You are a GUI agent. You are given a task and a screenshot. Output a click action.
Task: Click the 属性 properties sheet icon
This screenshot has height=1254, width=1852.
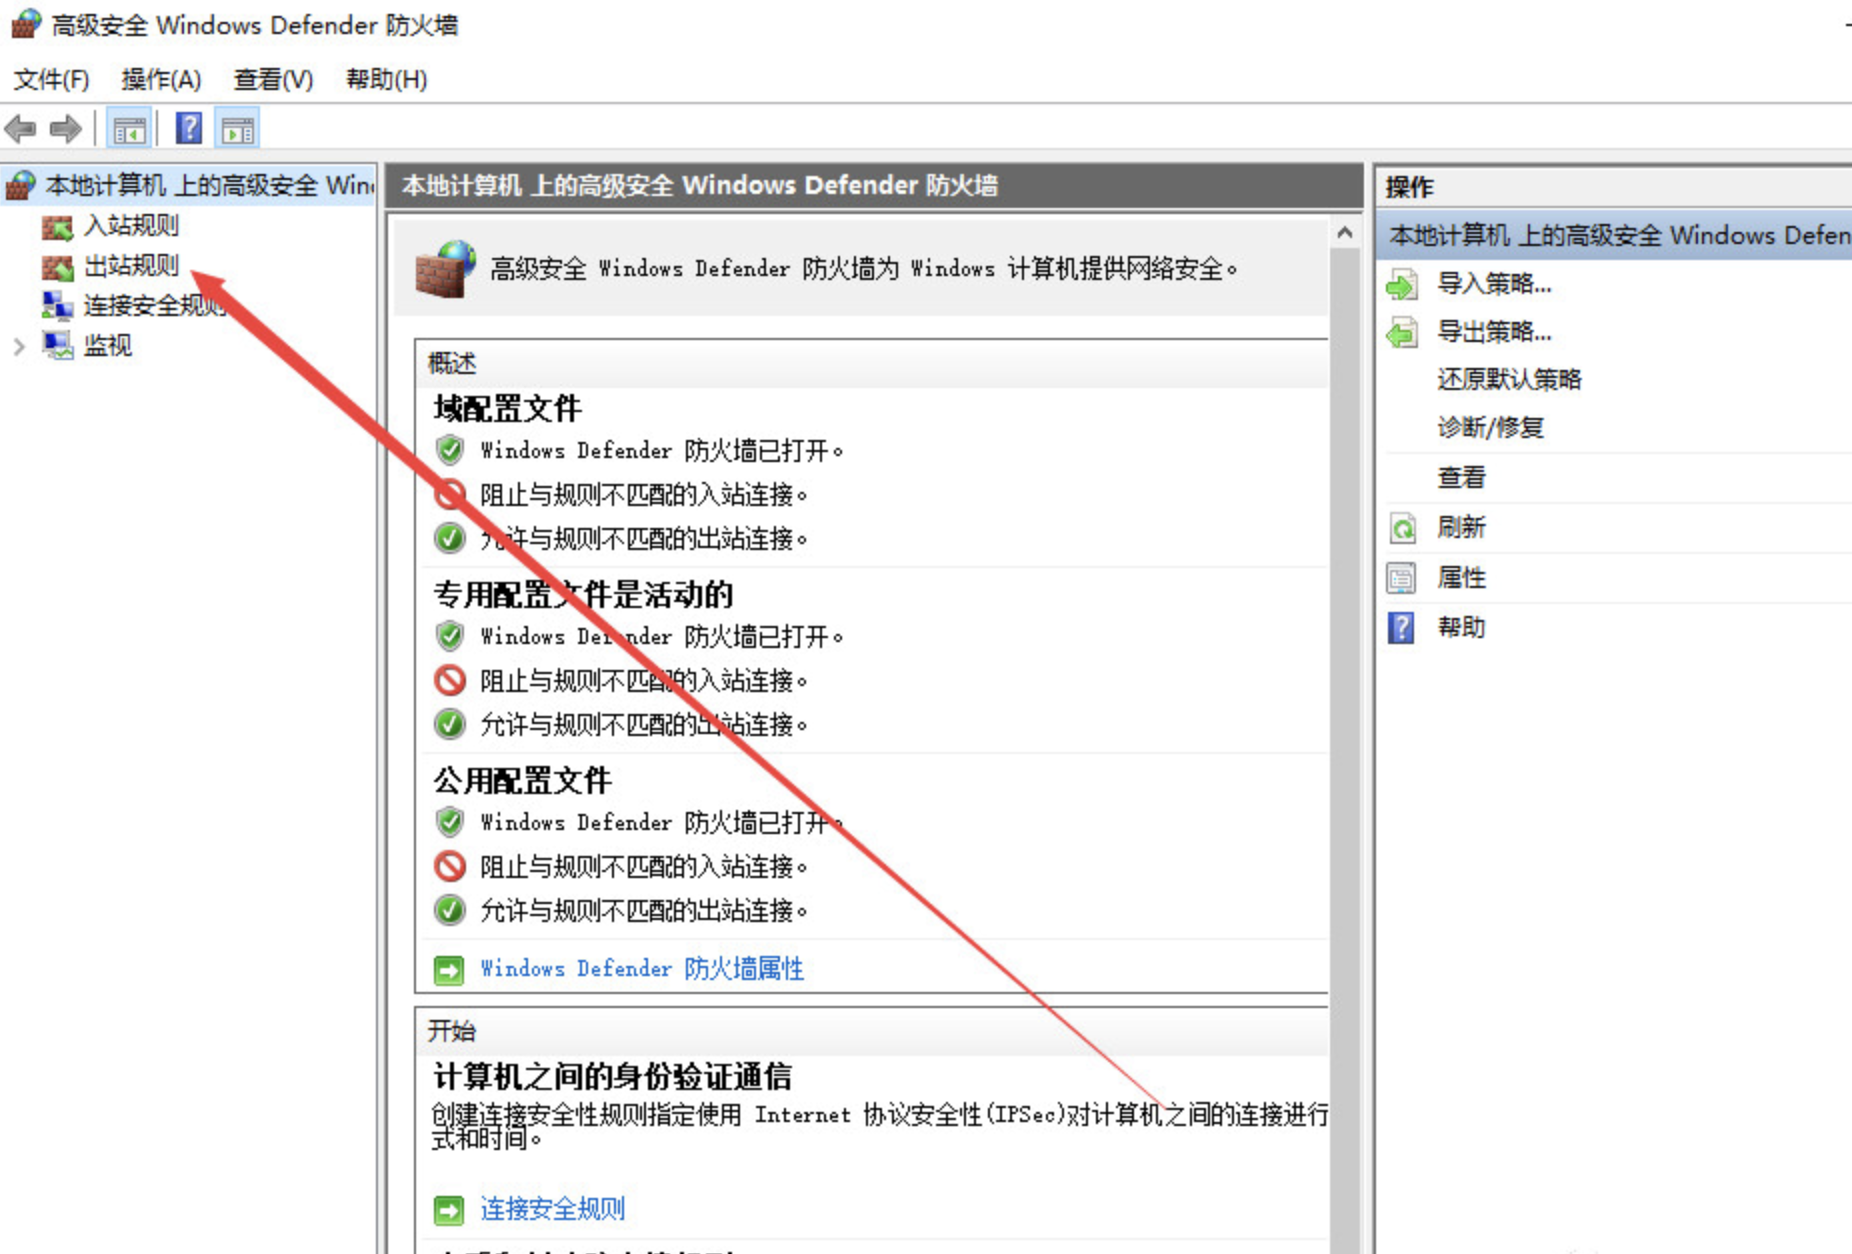[1402, 578]
